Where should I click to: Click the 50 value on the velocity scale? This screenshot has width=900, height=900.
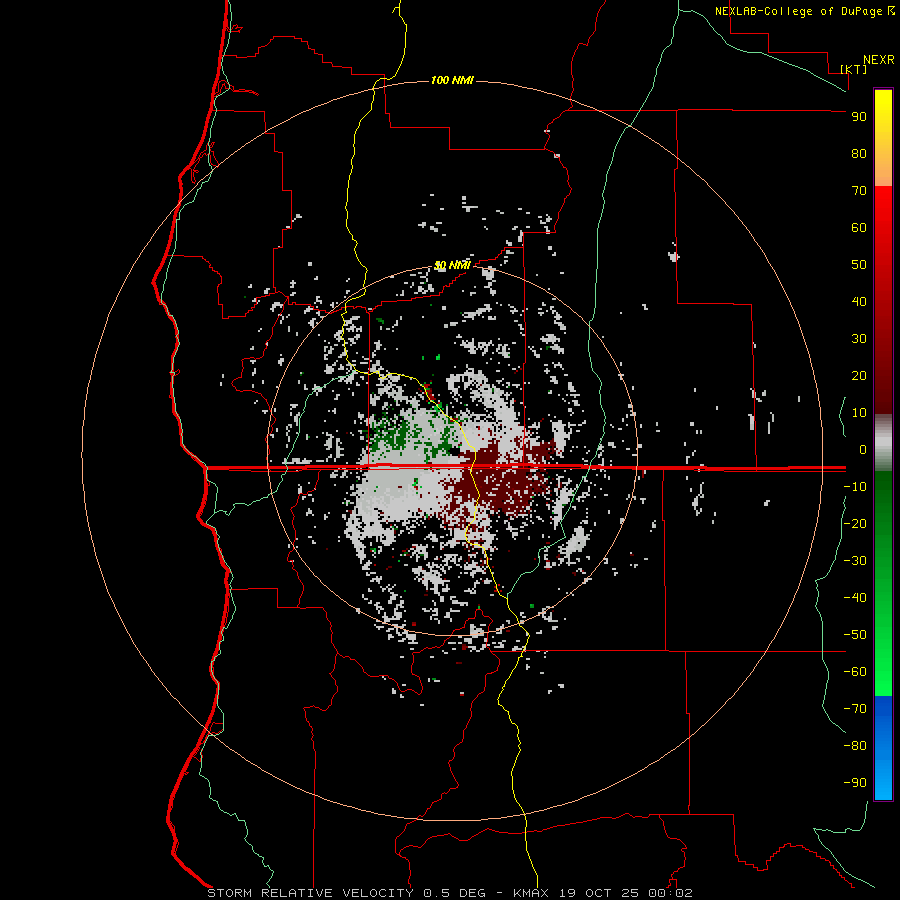859,265
